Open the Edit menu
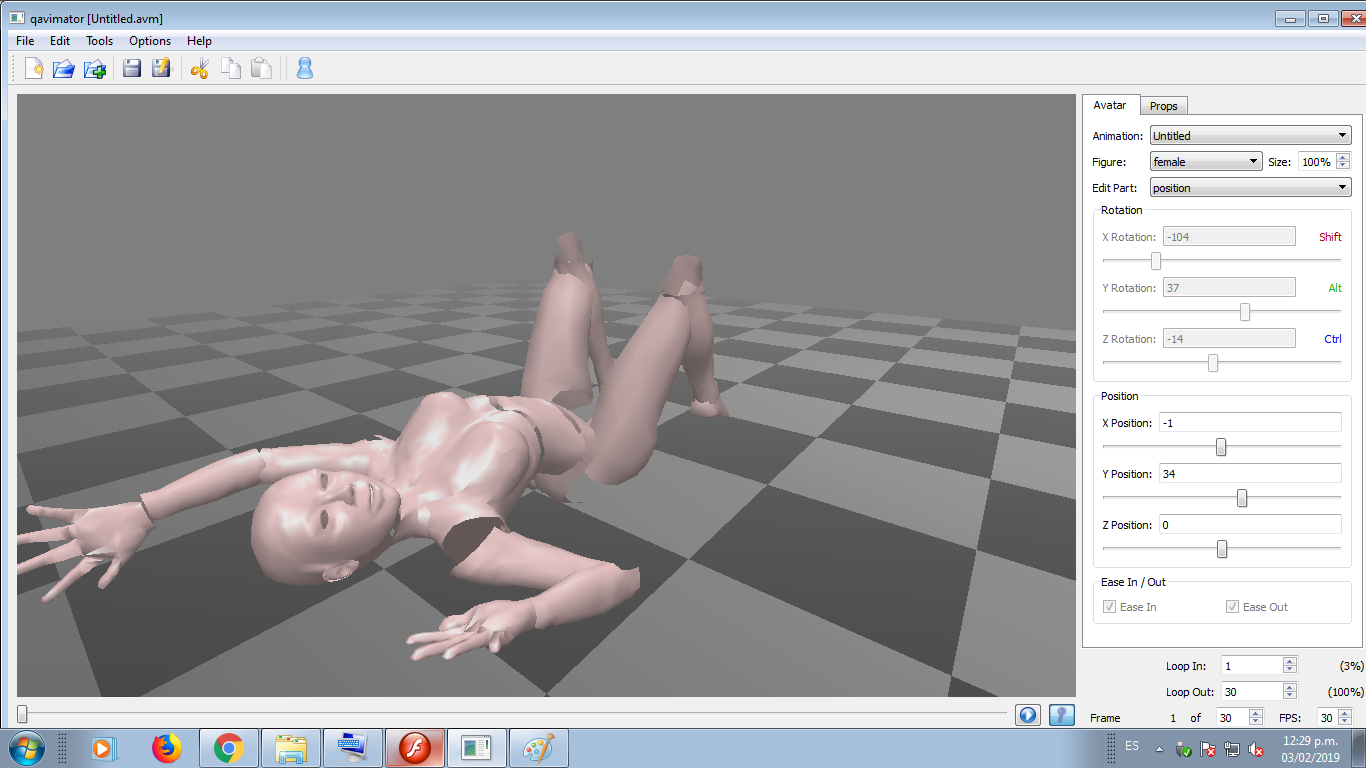Screen dimensions: 1366x768 click(x=60, y=41)
